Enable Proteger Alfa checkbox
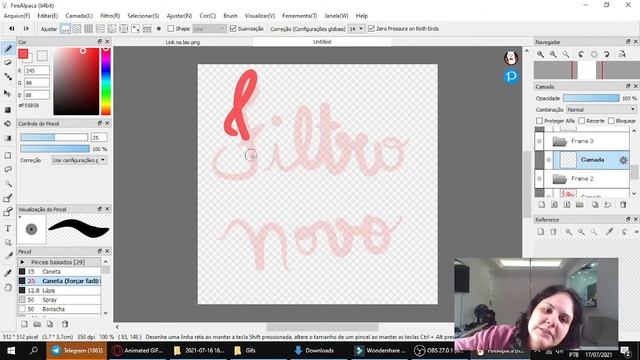Screen dimensions: 640x360 540,121
